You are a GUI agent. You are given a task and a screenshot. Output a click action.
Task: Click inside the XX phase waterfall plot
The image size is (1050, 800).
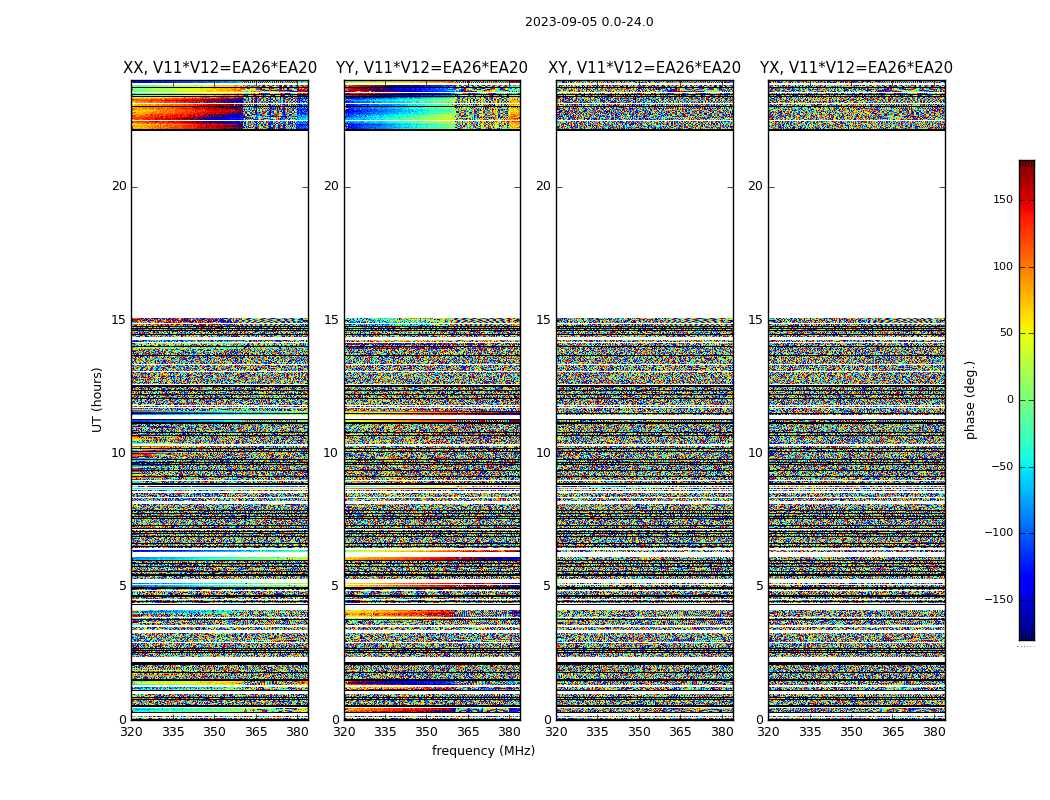pos(220,400)
